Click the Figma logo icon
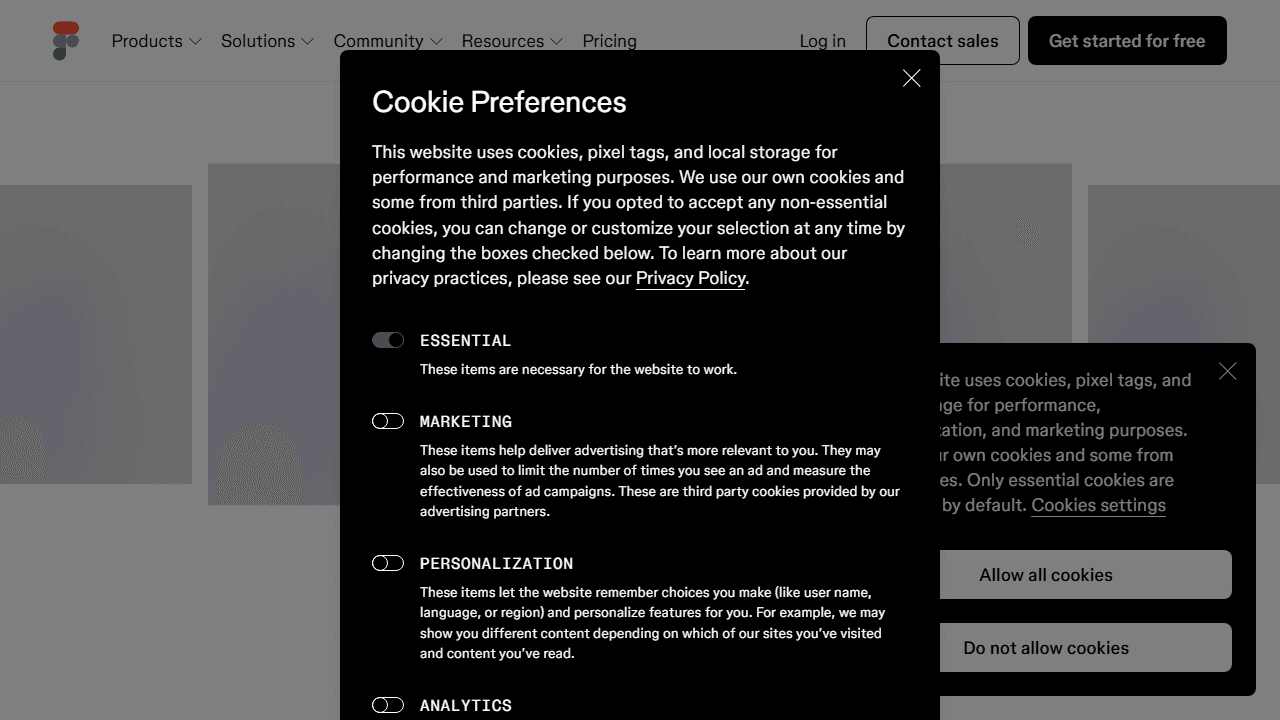The image size is (1280, 720). pyautogui.click(x=66, y=41)
